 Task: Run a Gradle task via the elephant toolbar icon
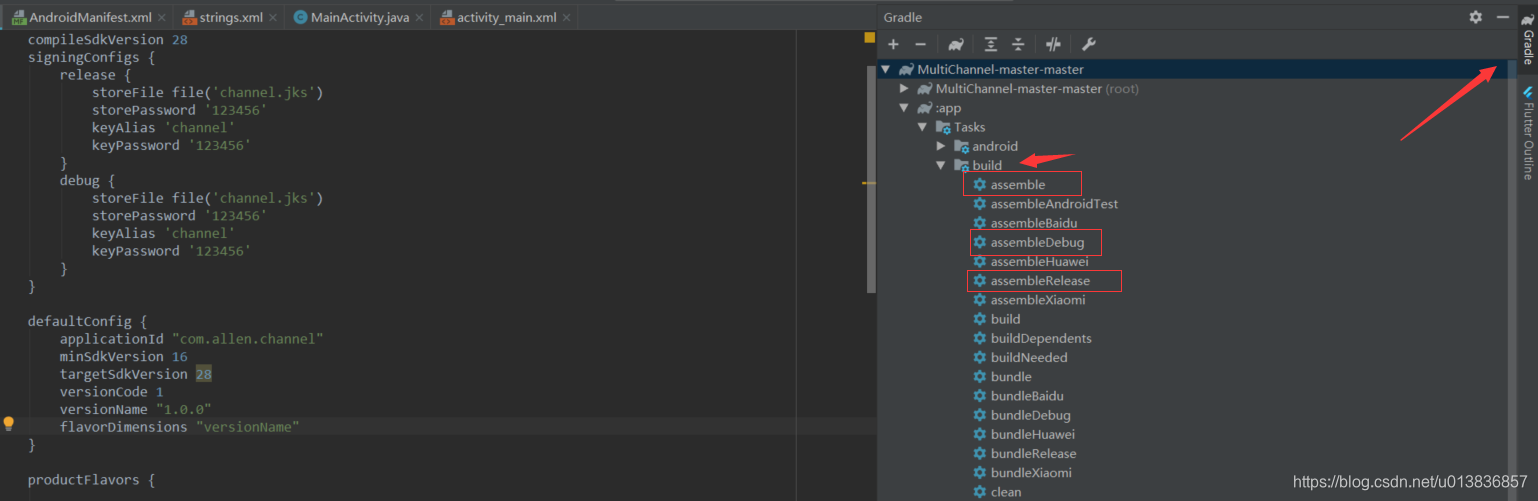[x=956, y=44]
